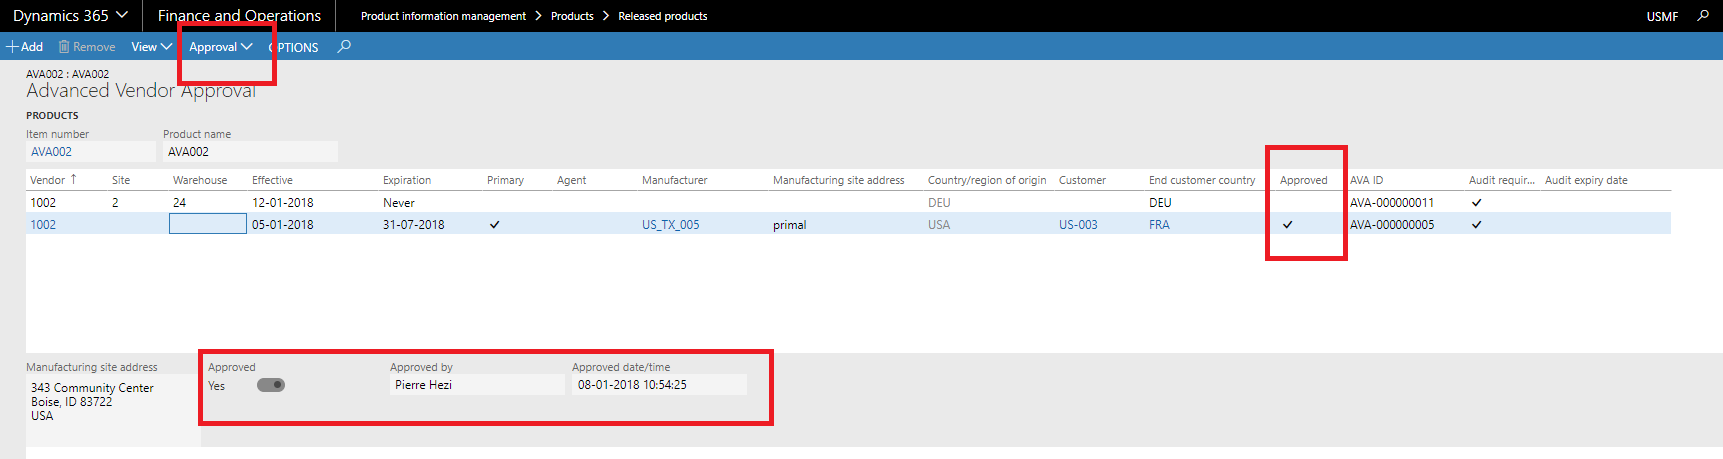Click the USMF company selector

pos(1662,16)
